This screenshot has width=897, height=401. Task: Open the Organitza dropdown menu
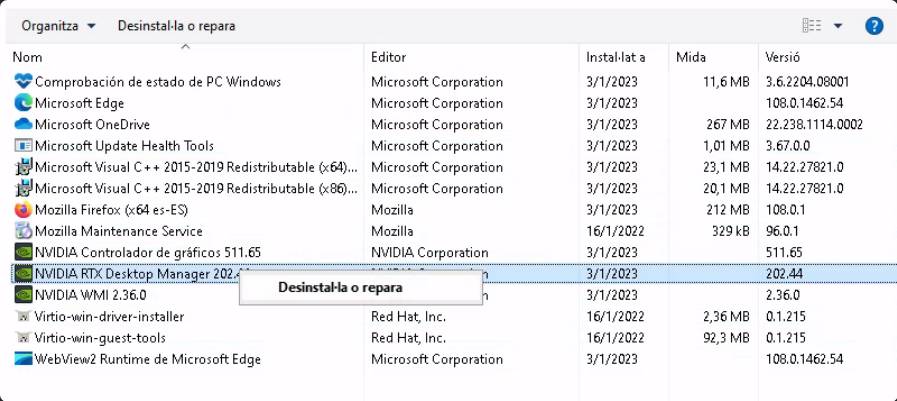59,26
